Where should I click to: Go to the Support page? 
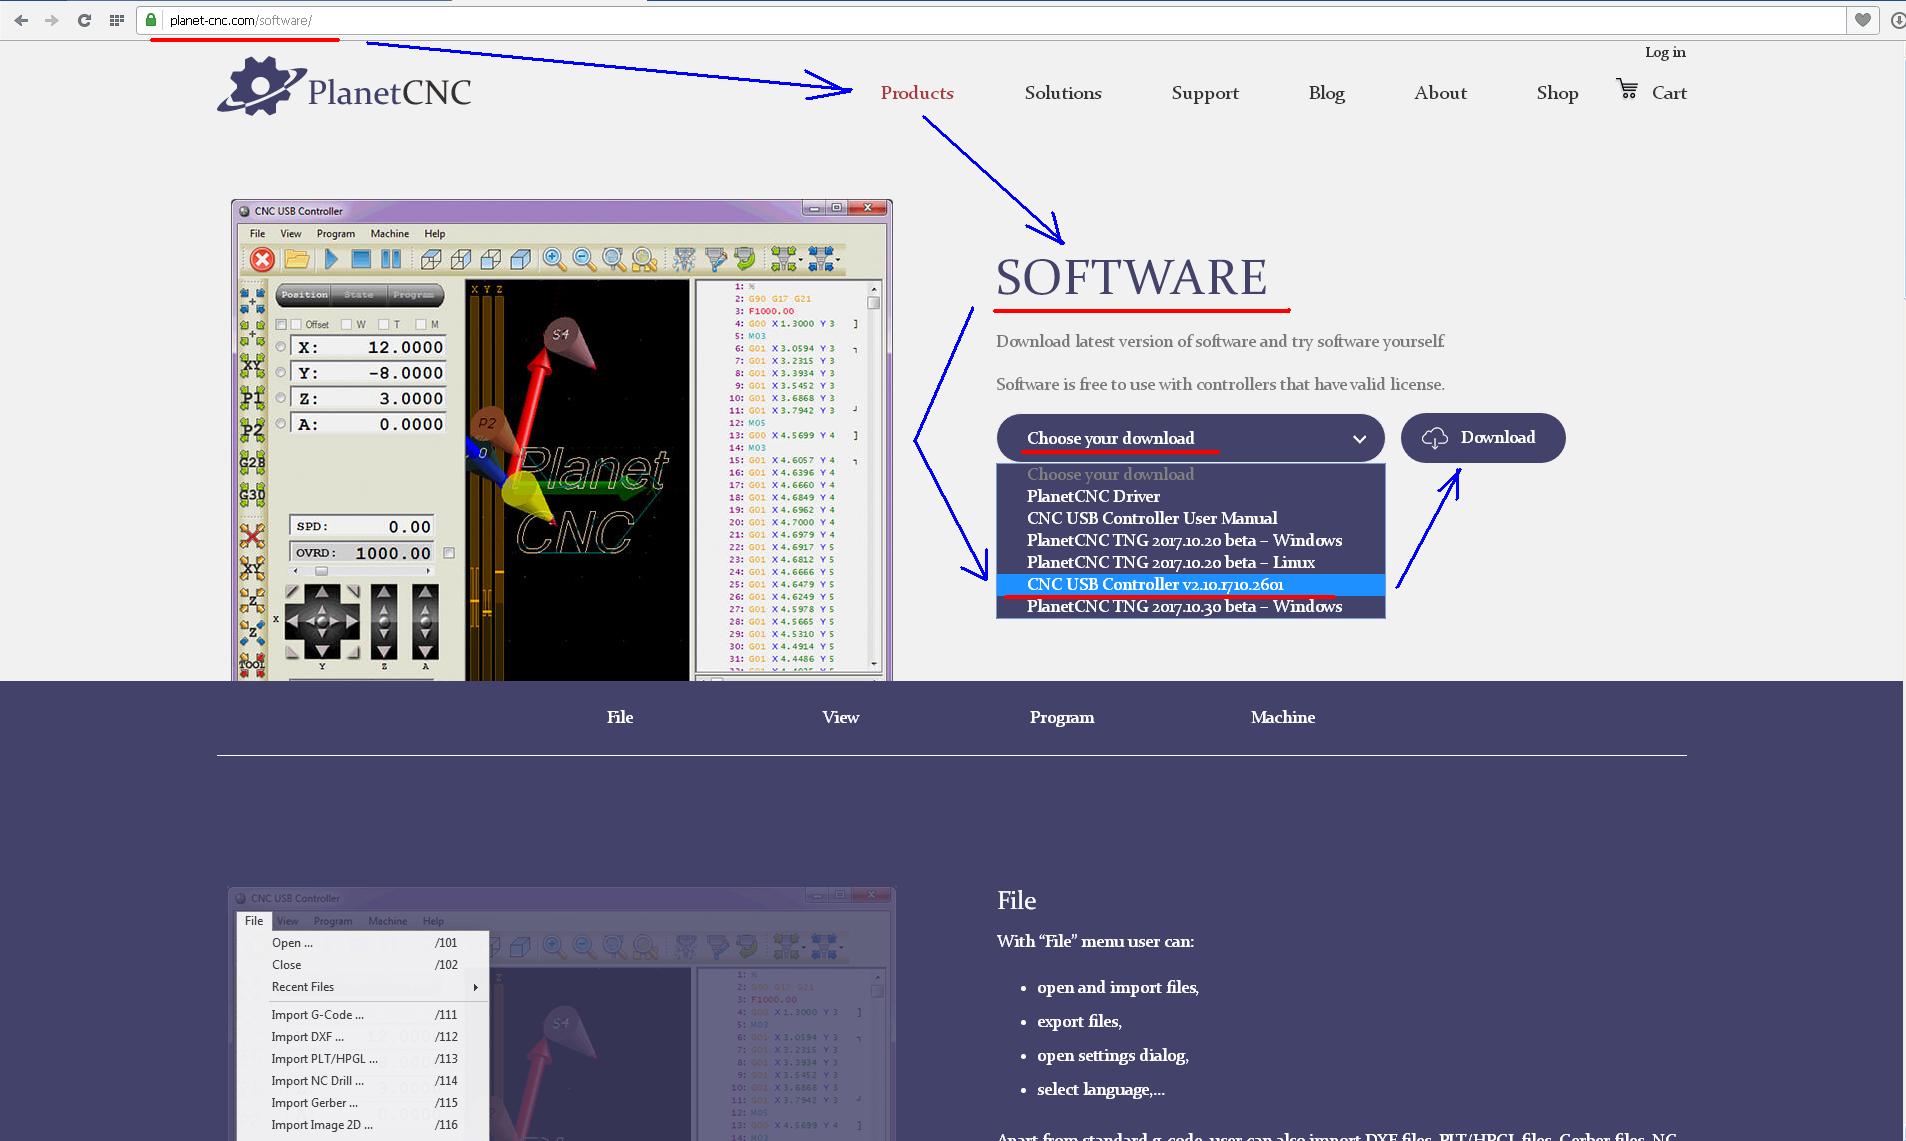[x=1205, y=93]
